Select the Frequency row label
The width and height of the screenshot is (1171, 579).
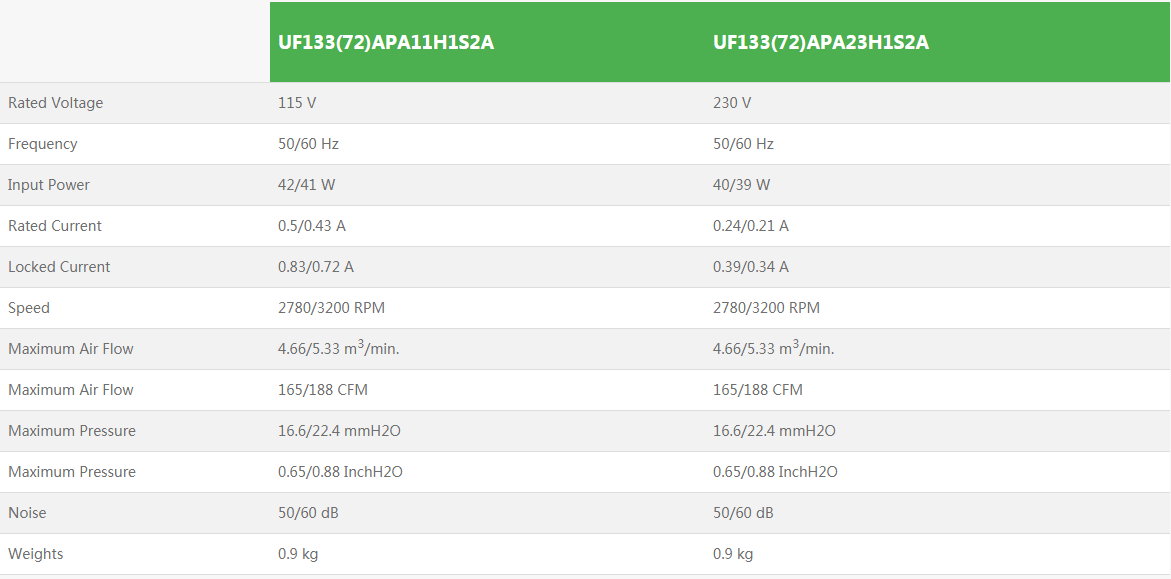click(42, 144)
